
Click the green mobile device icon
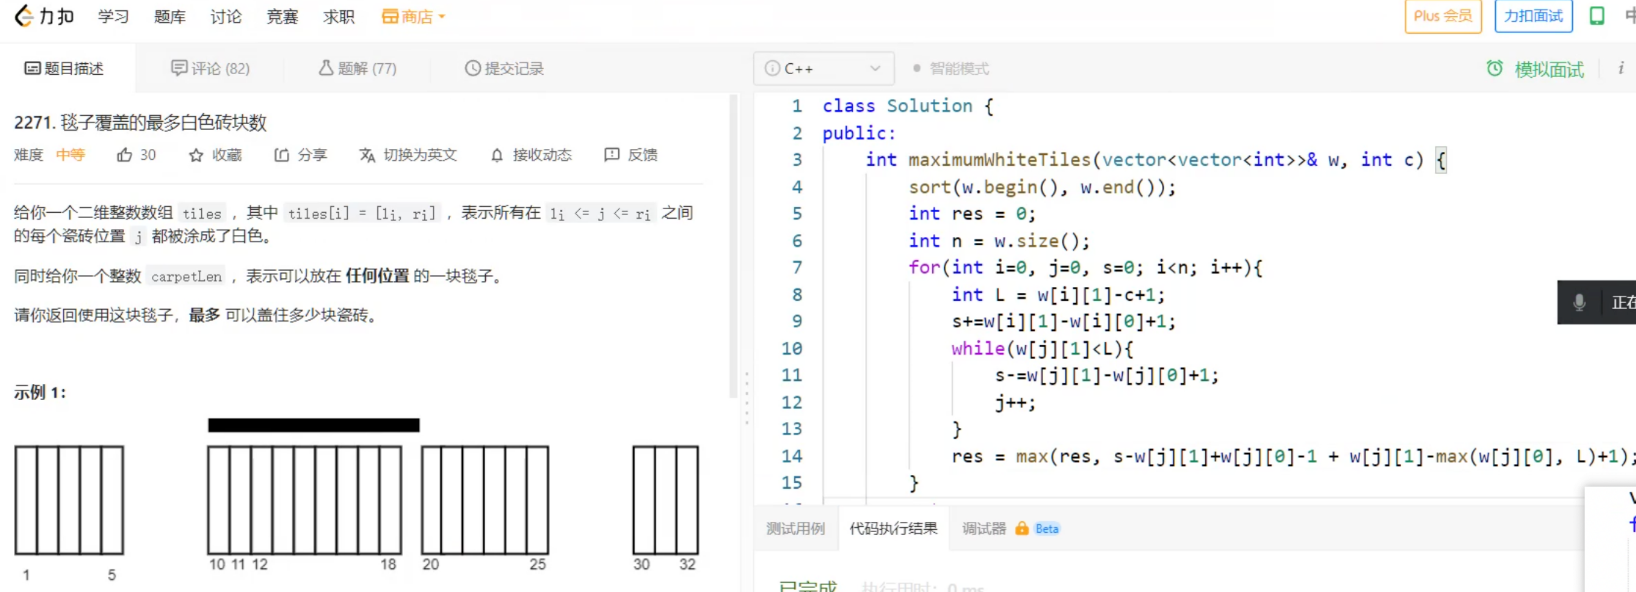coord(1597,16)
